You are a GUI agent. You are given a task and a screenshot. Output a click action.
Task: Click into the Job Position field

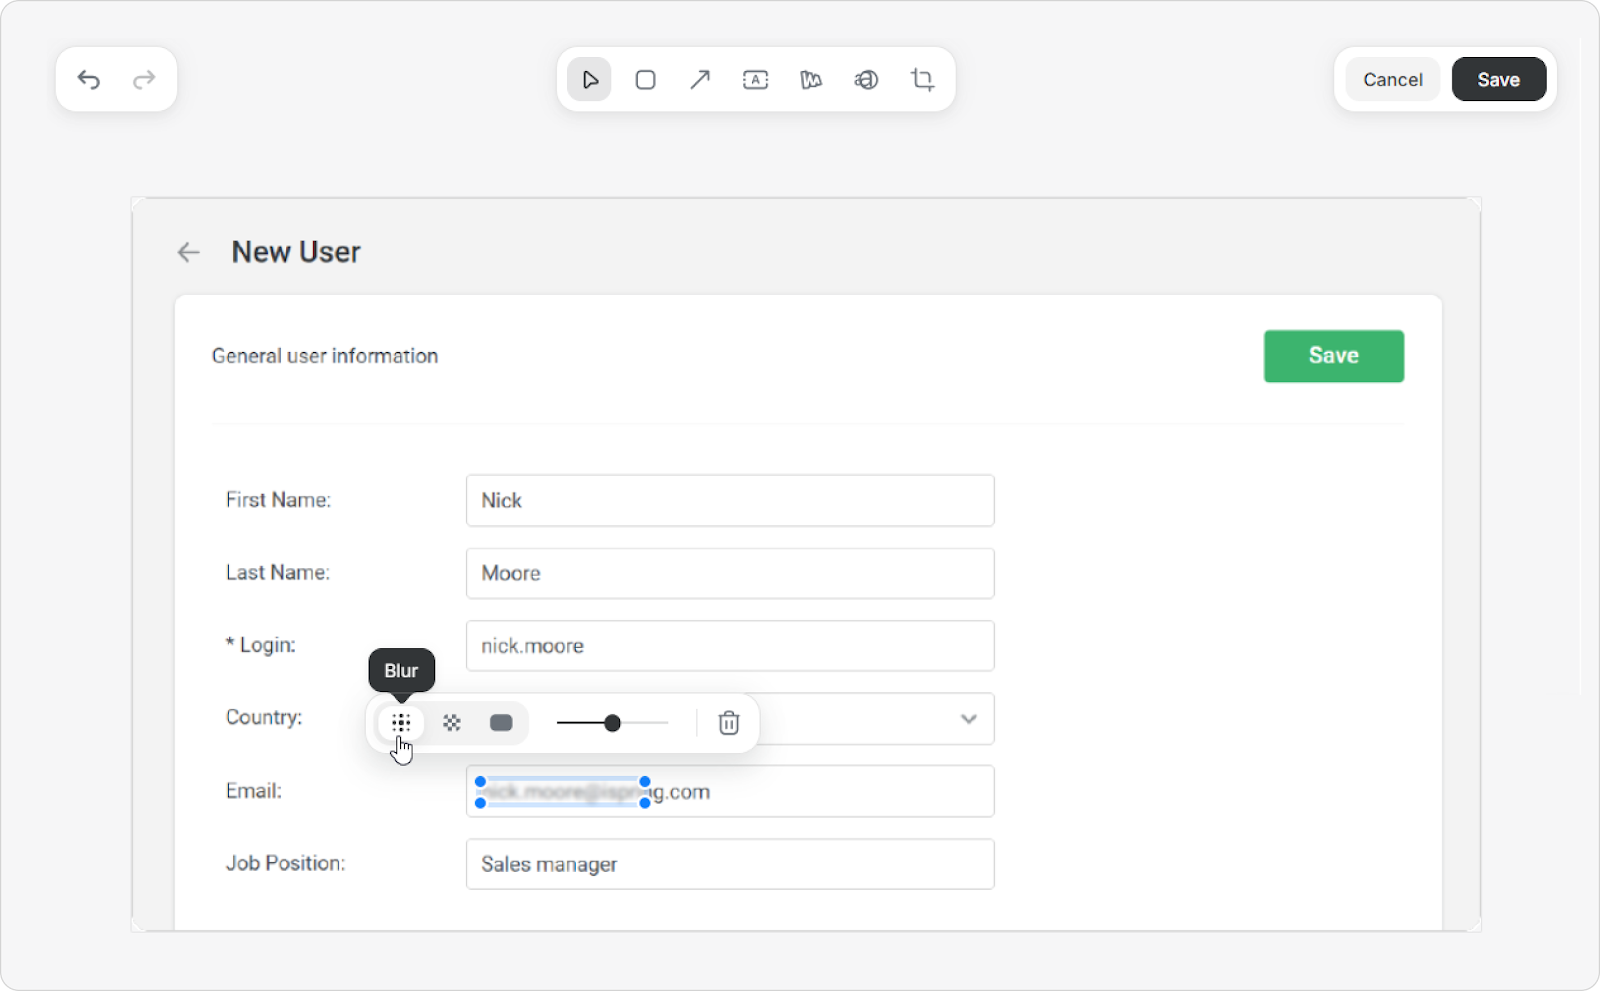click(730, 864)
